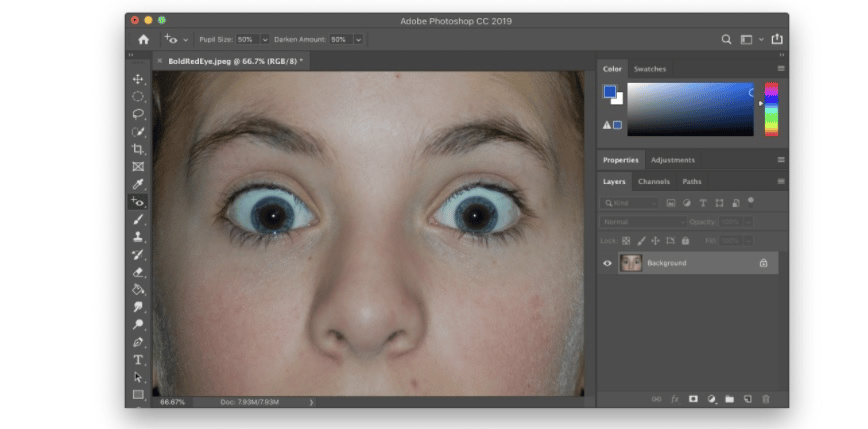Select the Brush tool

[138, 219]
